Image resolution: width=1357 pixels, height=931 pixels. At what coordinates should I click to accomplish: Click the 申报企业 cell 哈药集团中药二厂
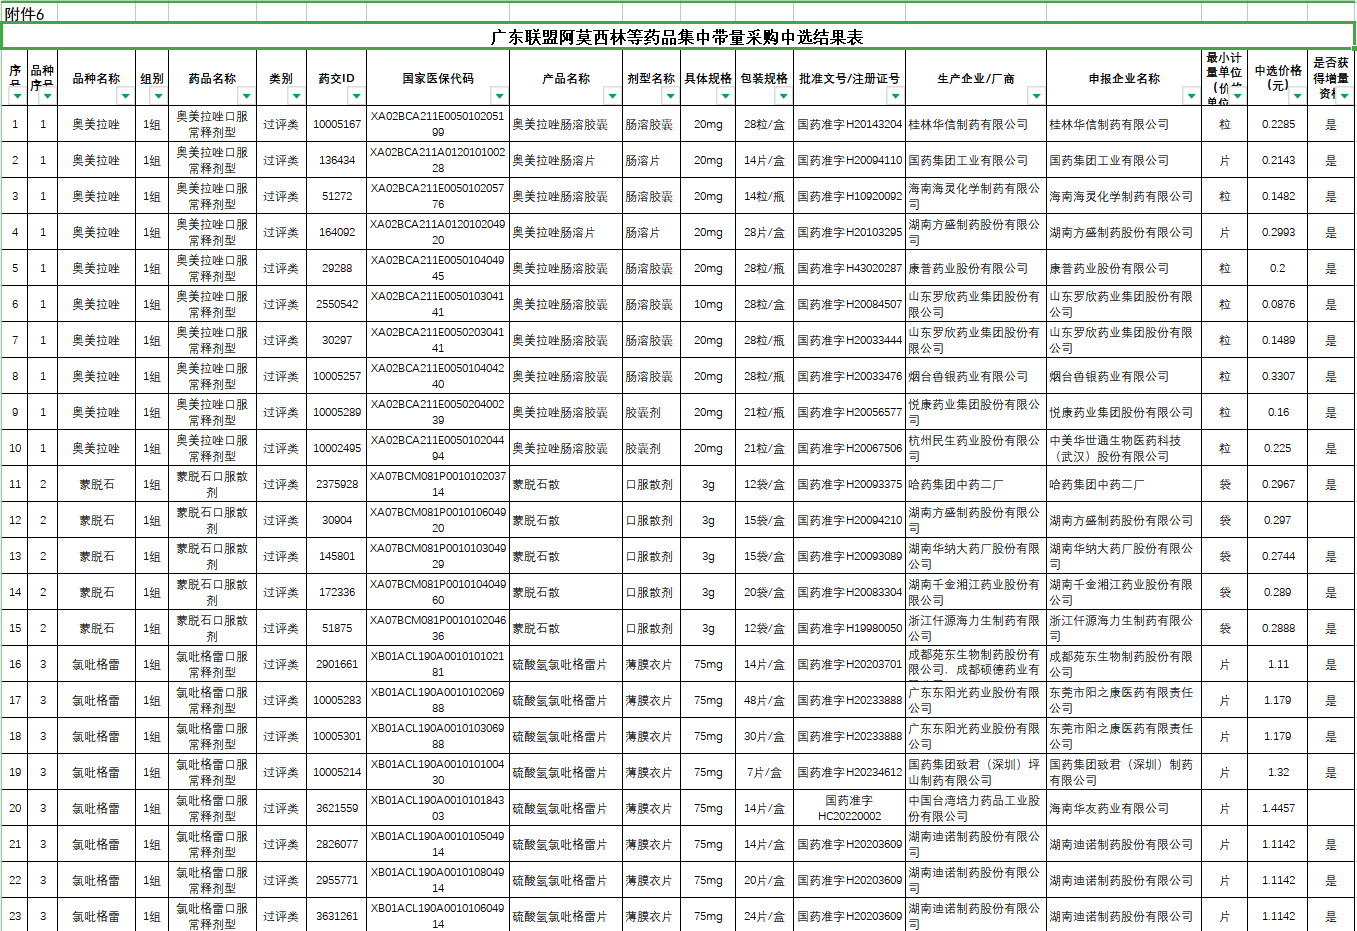1124,484
